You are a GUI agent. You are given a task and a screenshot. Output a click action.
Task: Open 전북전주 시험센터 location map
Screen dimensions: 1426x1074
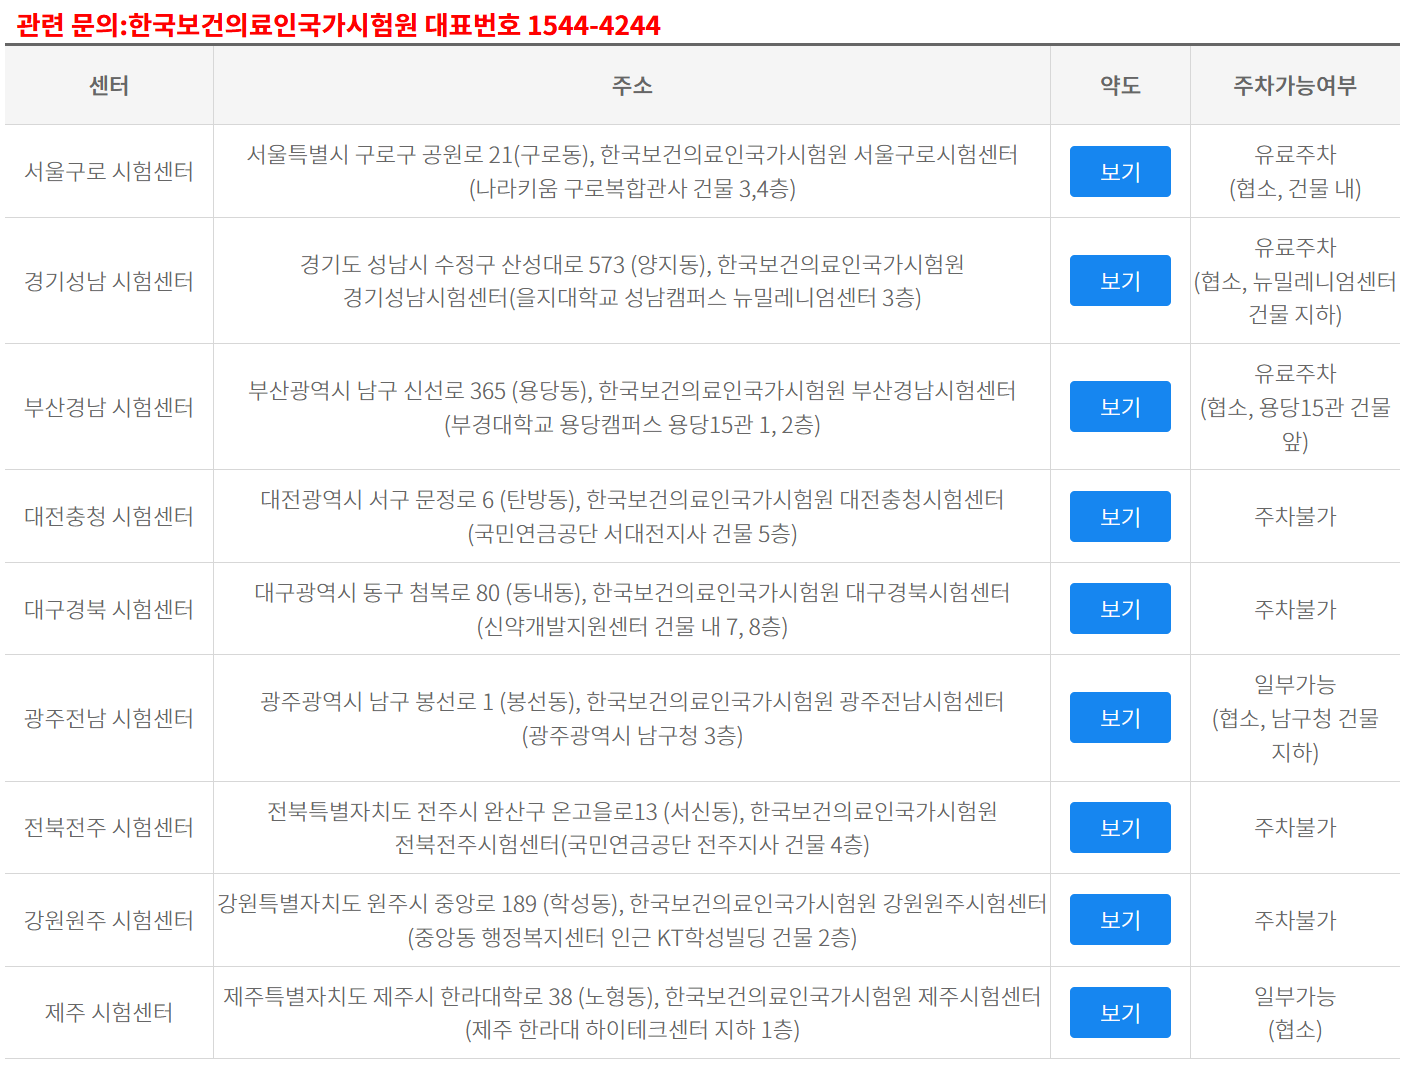(1119, 827)
